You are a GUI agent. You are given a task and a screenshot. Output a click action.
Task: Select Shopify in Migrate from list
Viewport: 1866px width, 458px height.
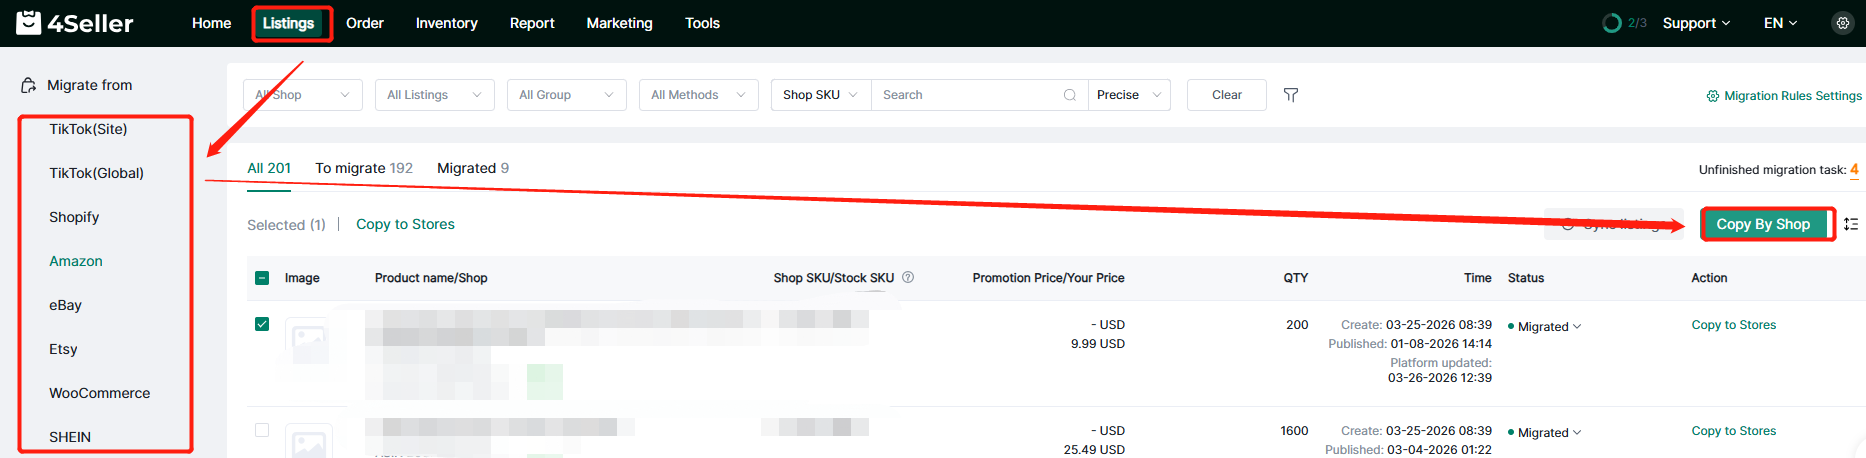[74, 217]
